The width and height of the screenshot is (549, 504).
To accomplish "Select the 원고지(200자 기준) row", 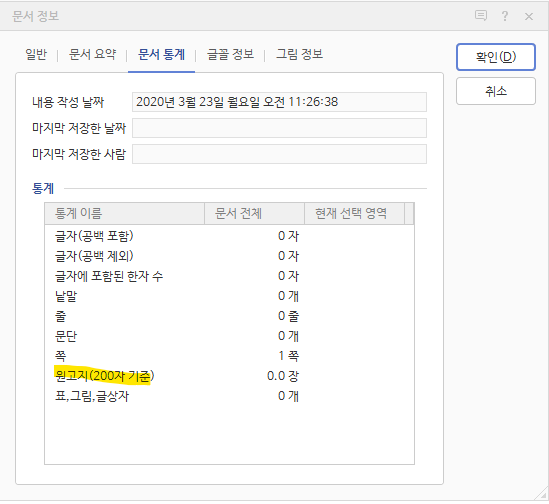I will click(229, 376).
